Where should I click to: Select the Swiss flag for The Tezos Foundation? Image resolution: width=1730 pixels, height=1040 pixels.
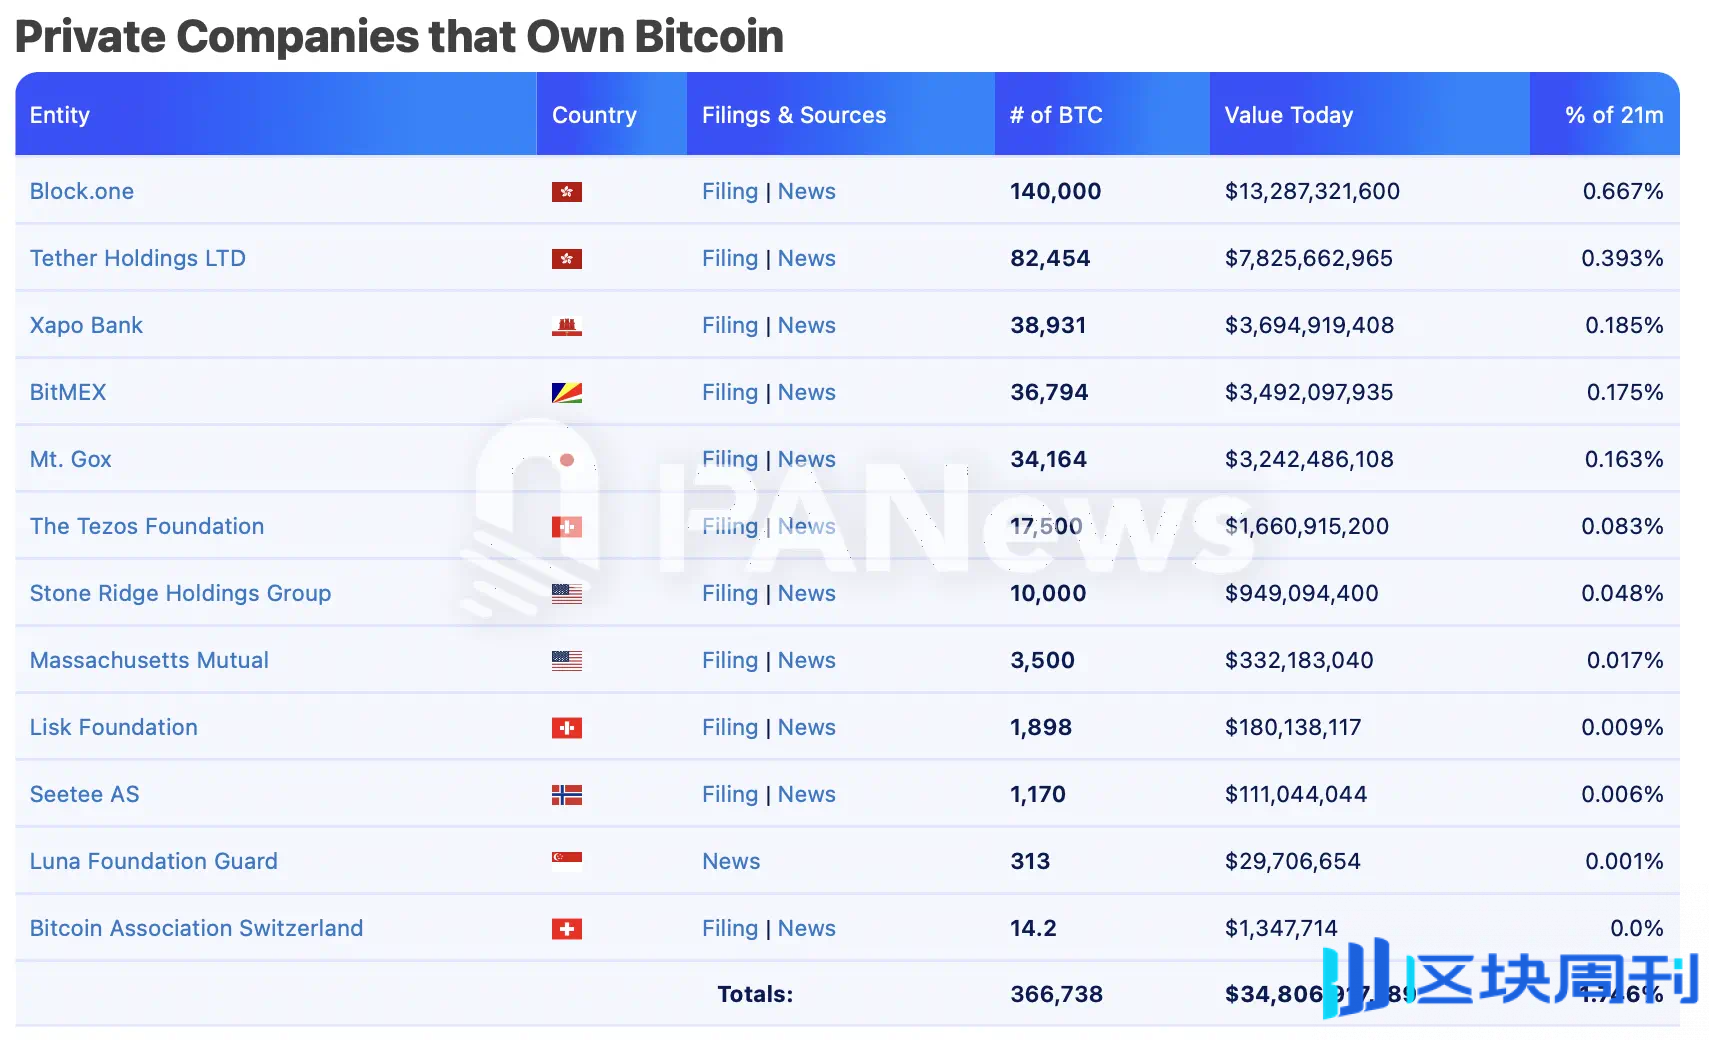coord(566,526)
